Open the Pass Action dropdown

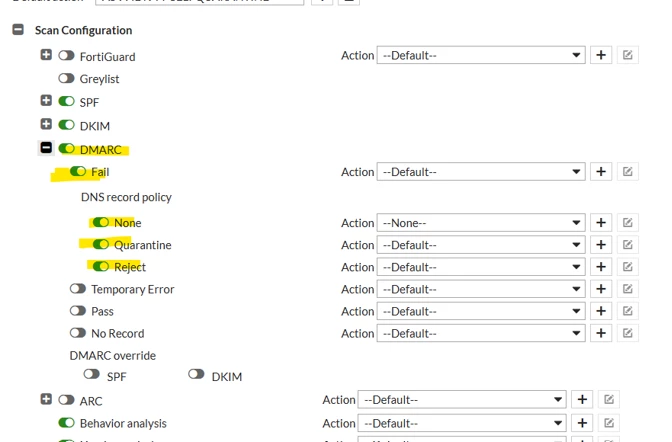point(481,311)
